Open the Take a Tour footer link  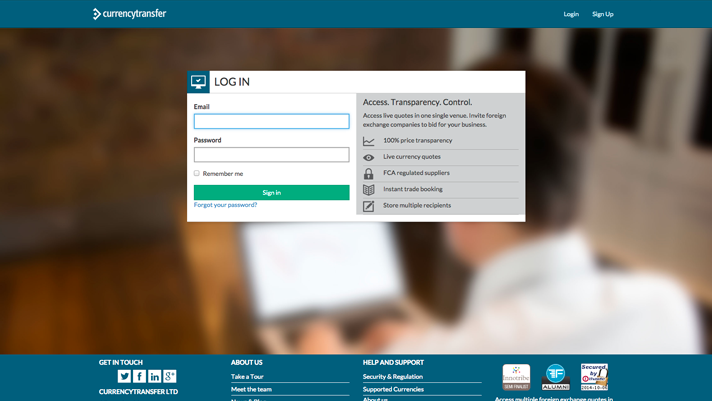247,377
